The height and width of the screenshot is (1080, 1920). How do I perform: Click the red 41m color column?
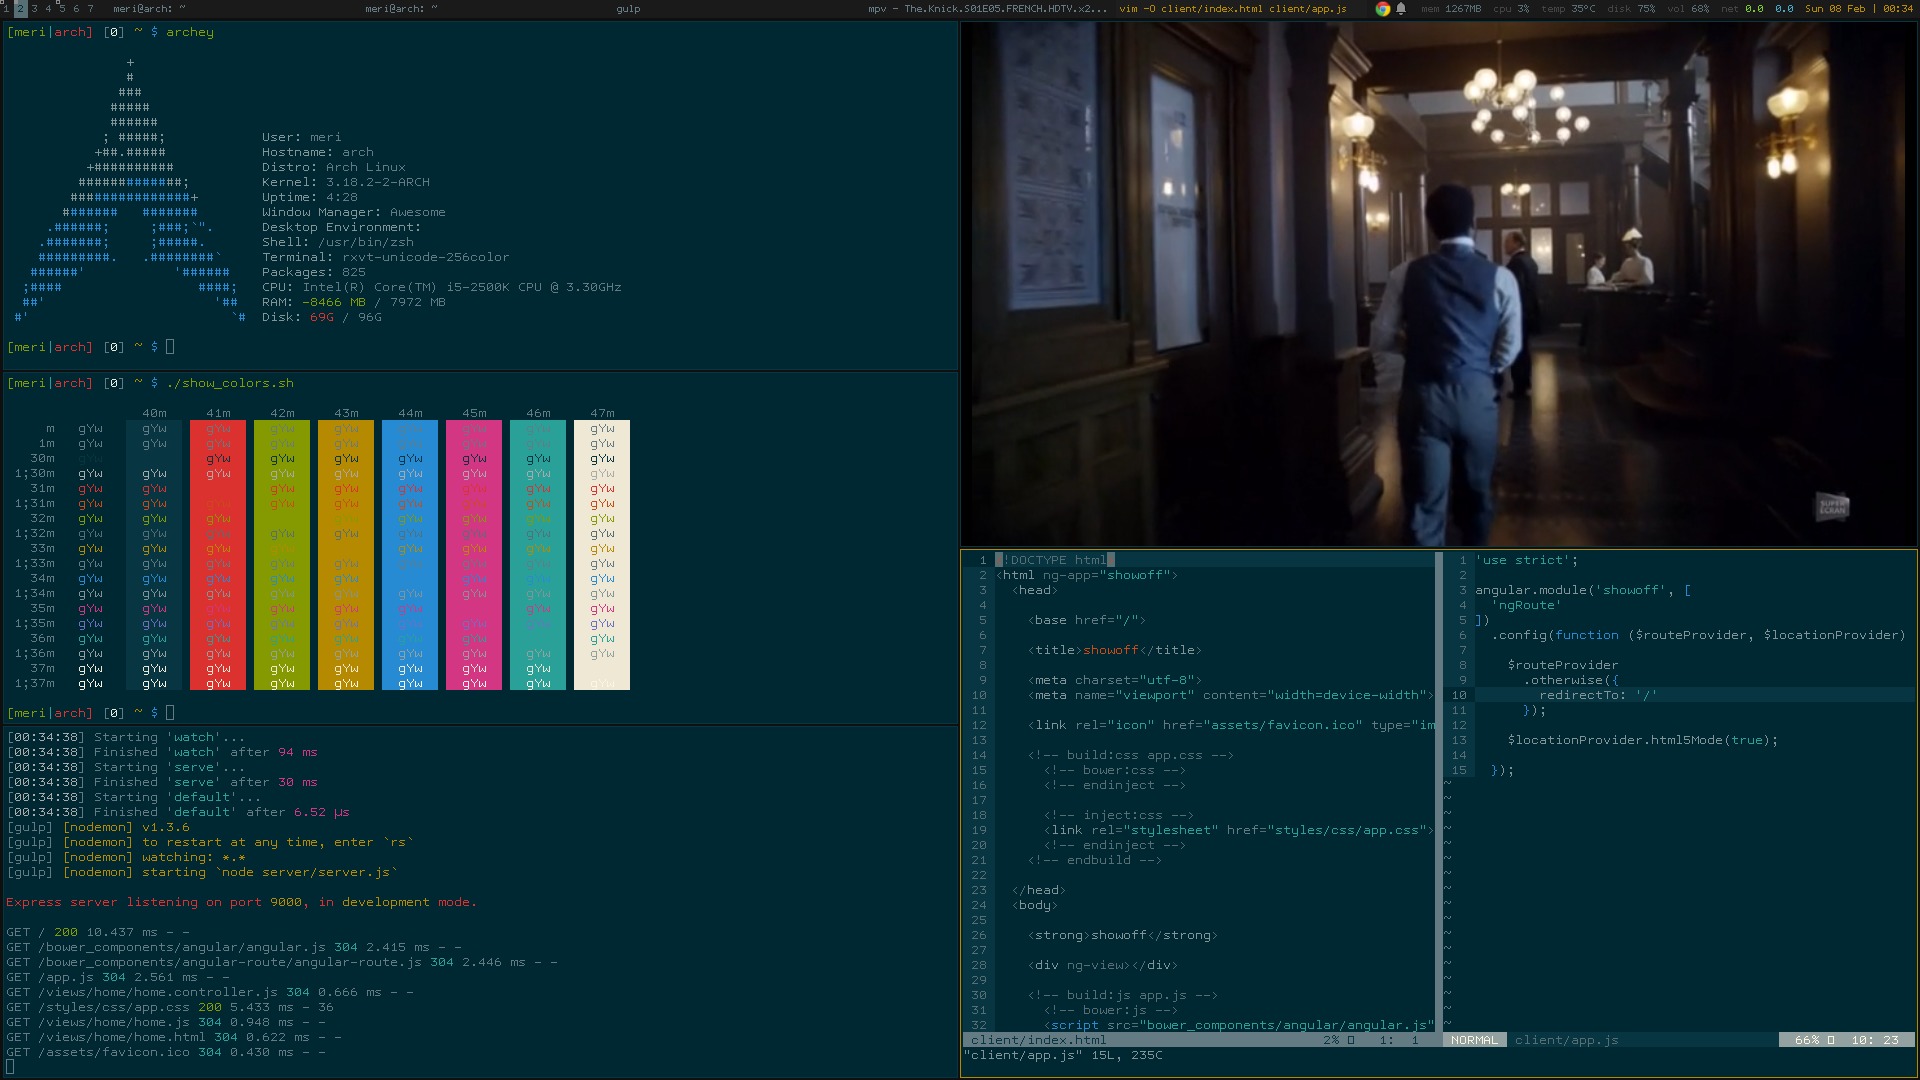coord(218,555)
